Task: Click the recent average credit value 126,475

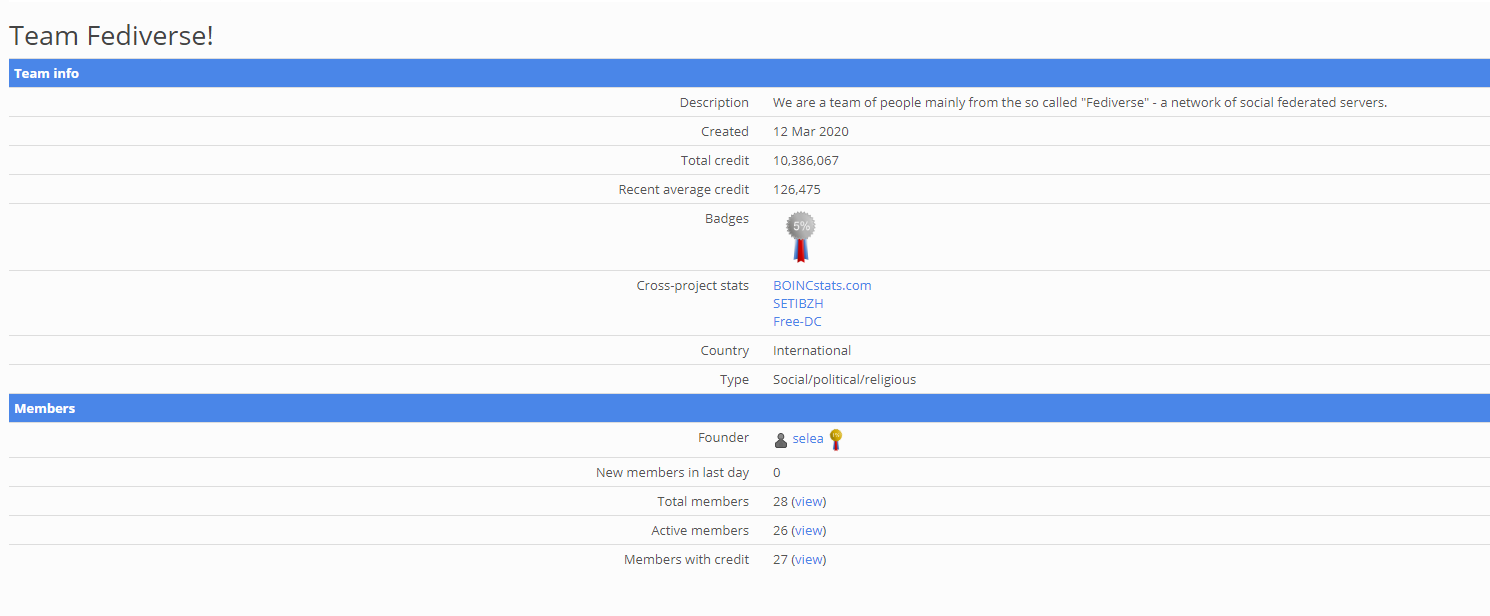Action: point(796,189)
